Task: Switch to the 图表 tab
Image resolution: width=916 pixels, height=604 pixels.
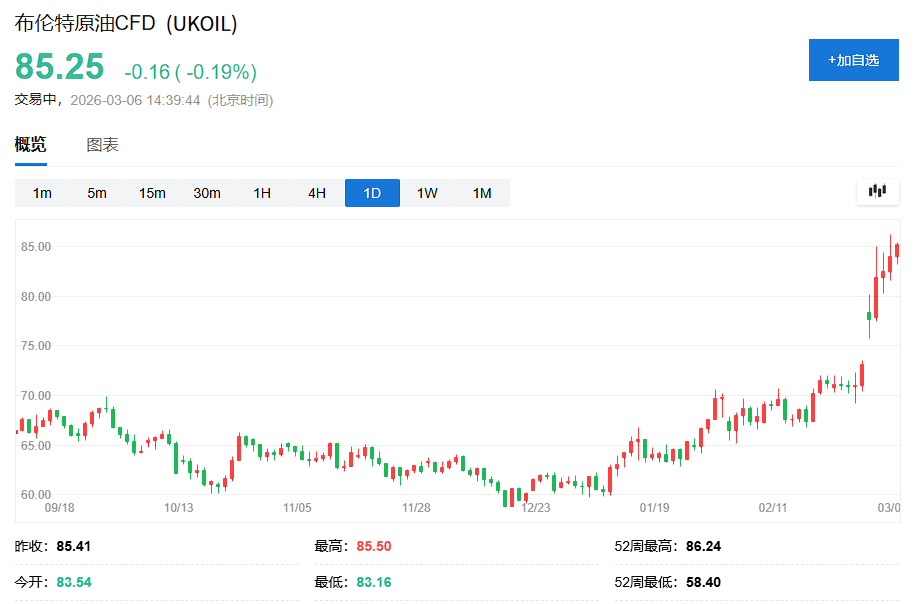Action: (103, 144)
